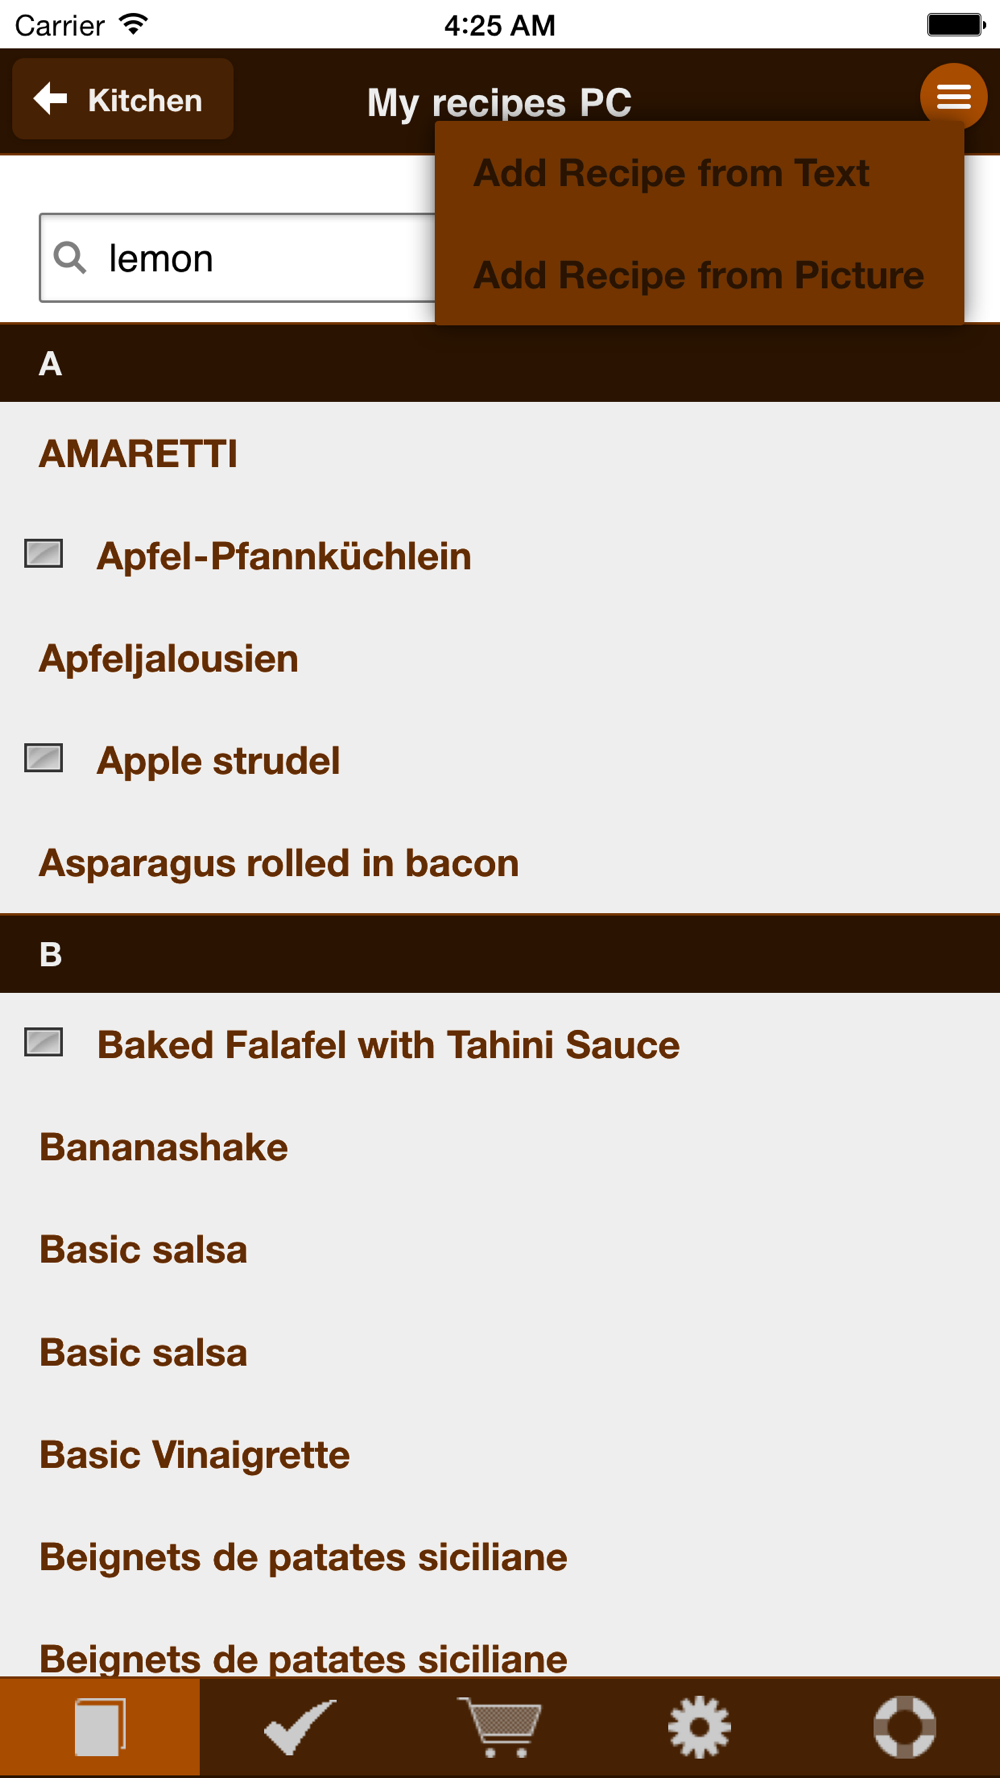Image resolution: width=1000 pixels, height=1778 pixels.
Task: Tap the recipes book tab icon
Action: [x=100, y=1727]
